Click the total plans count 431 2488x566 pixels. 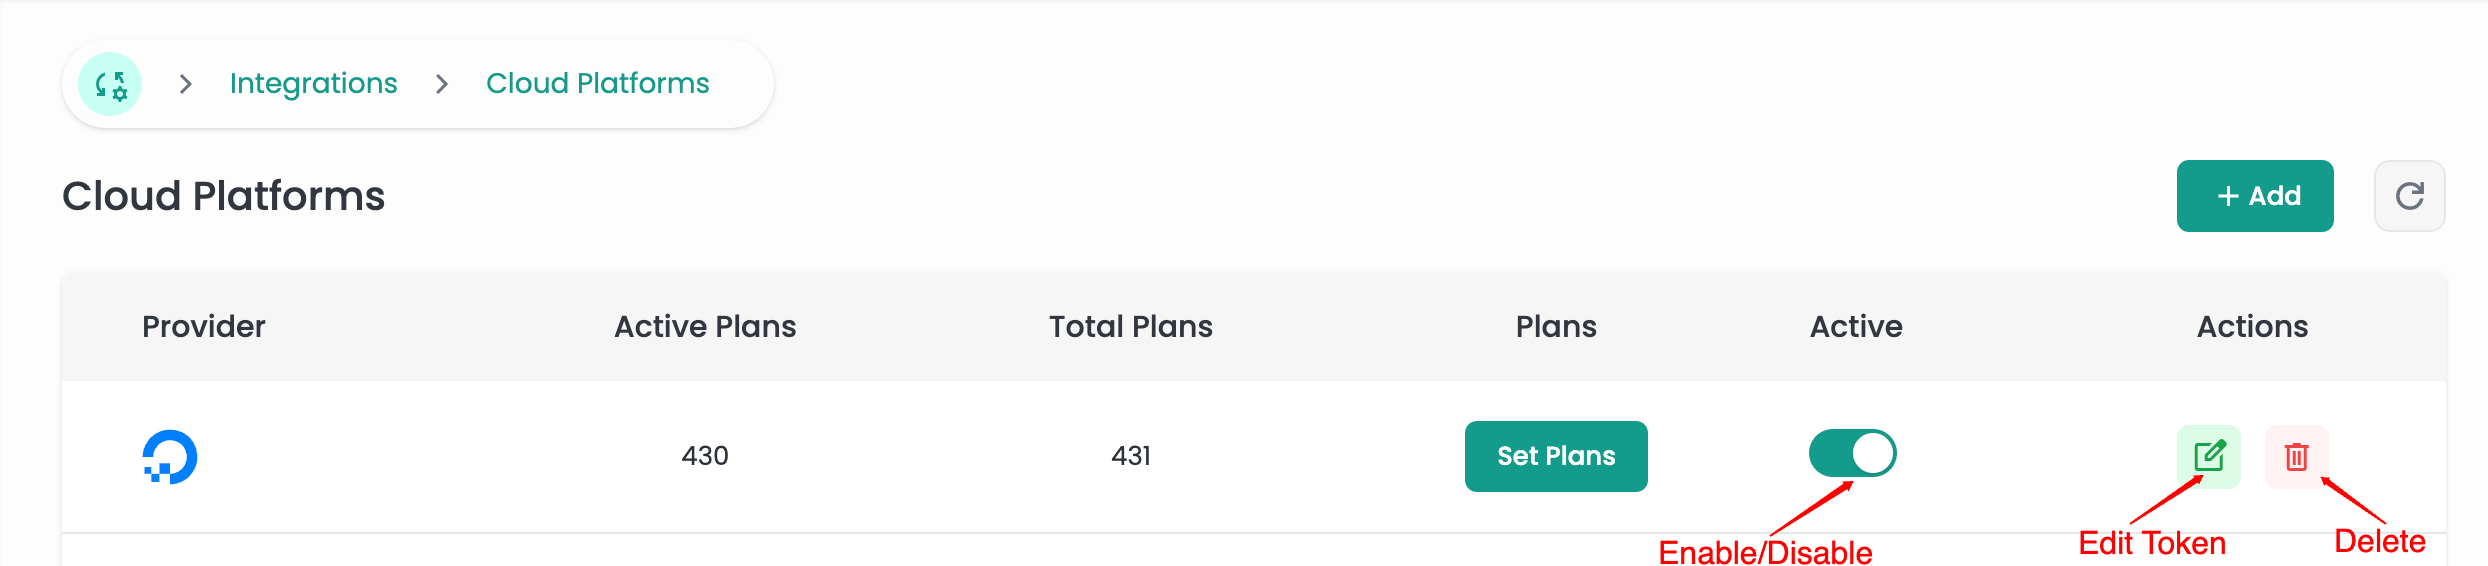point(1131,456)
